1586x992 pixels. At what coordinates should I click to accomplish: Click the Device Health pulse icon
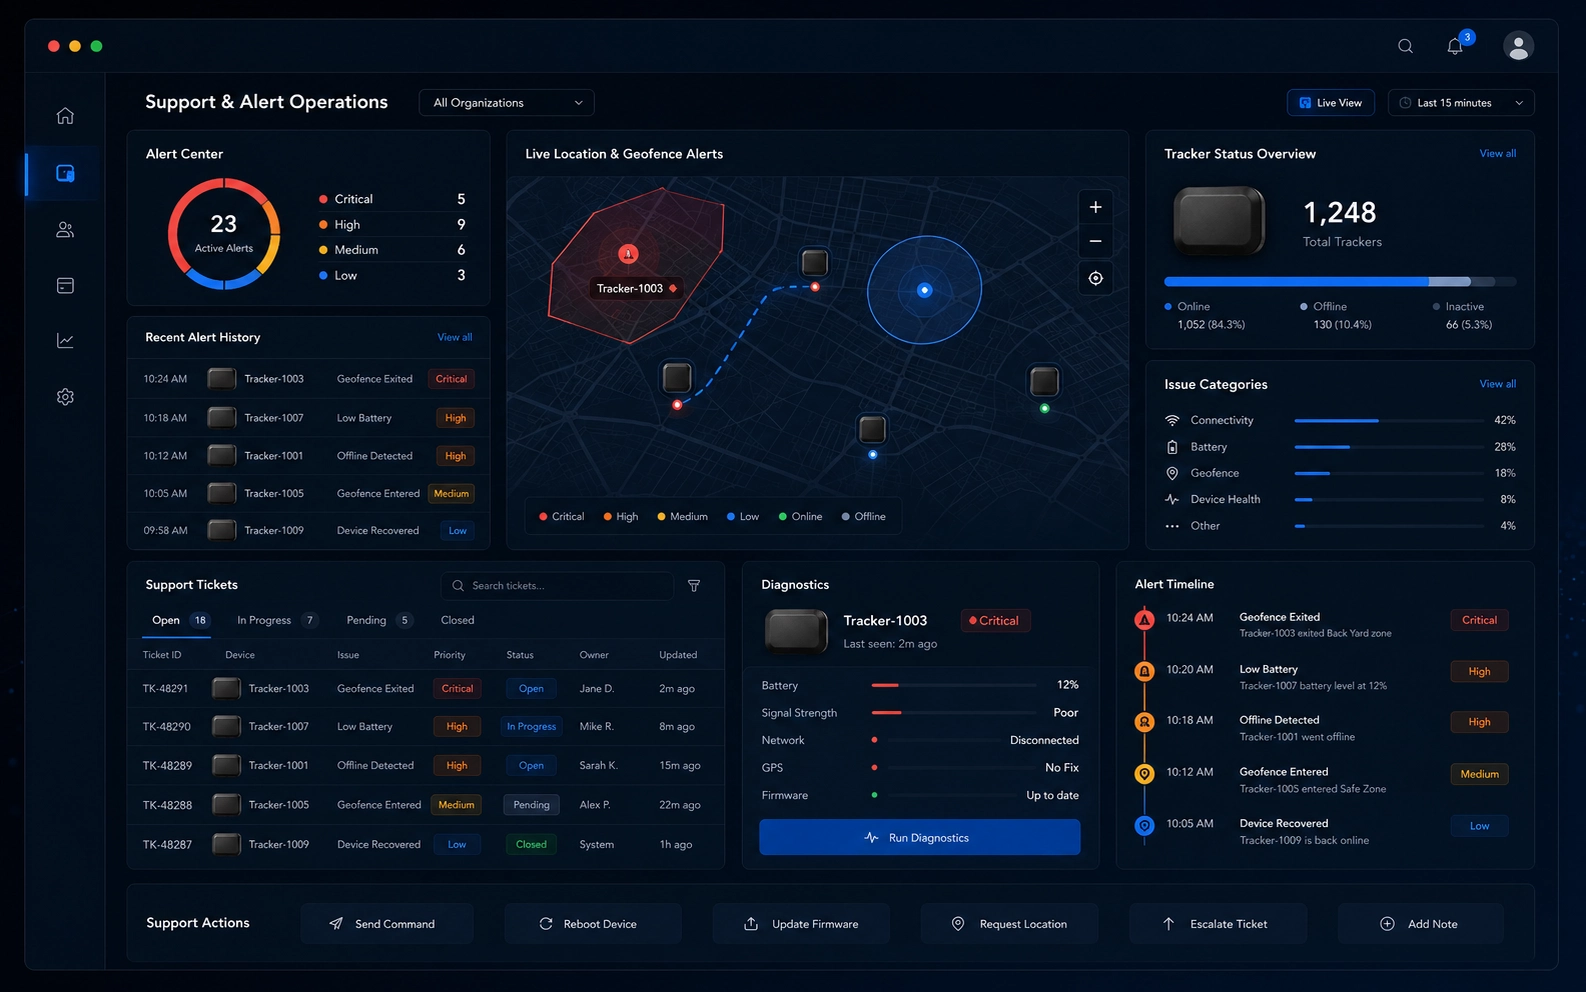pos(1172,499)
